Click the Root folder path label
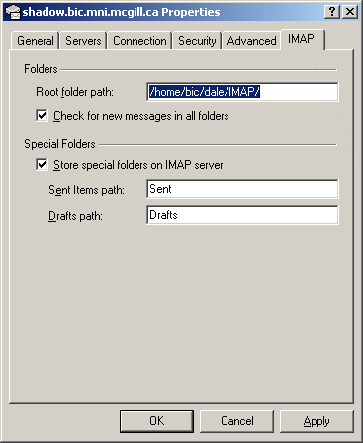363x443 pixels. [x=75, y=92]
